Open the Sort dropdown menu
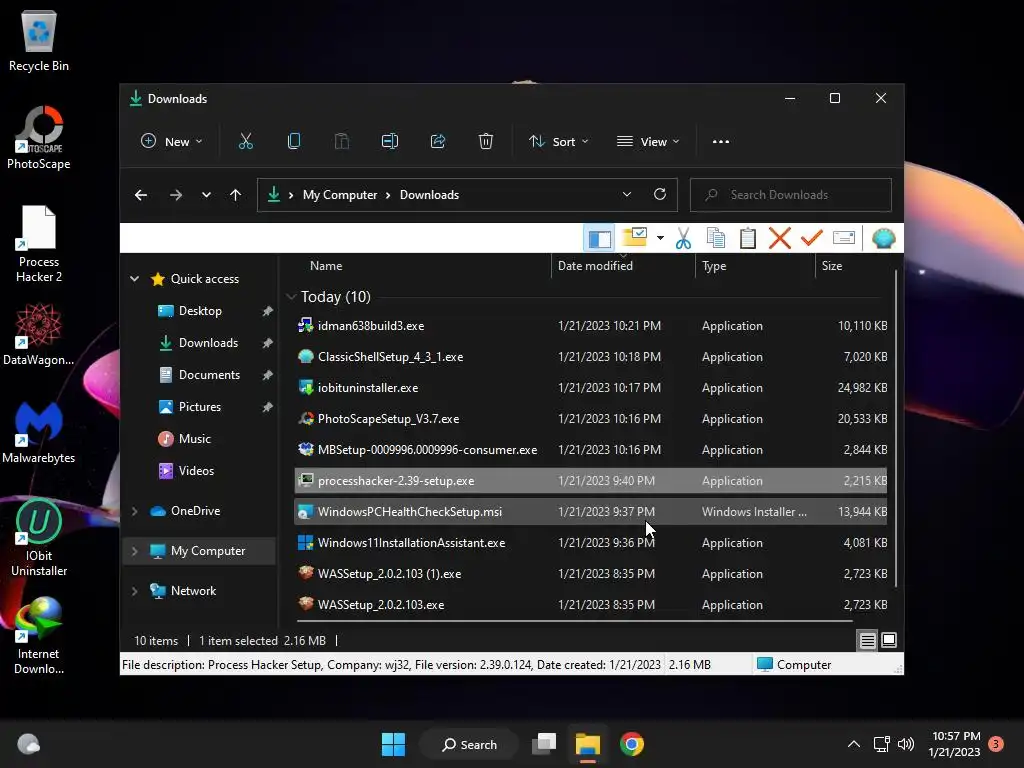The image size is (1024, 768). point(559,142)
